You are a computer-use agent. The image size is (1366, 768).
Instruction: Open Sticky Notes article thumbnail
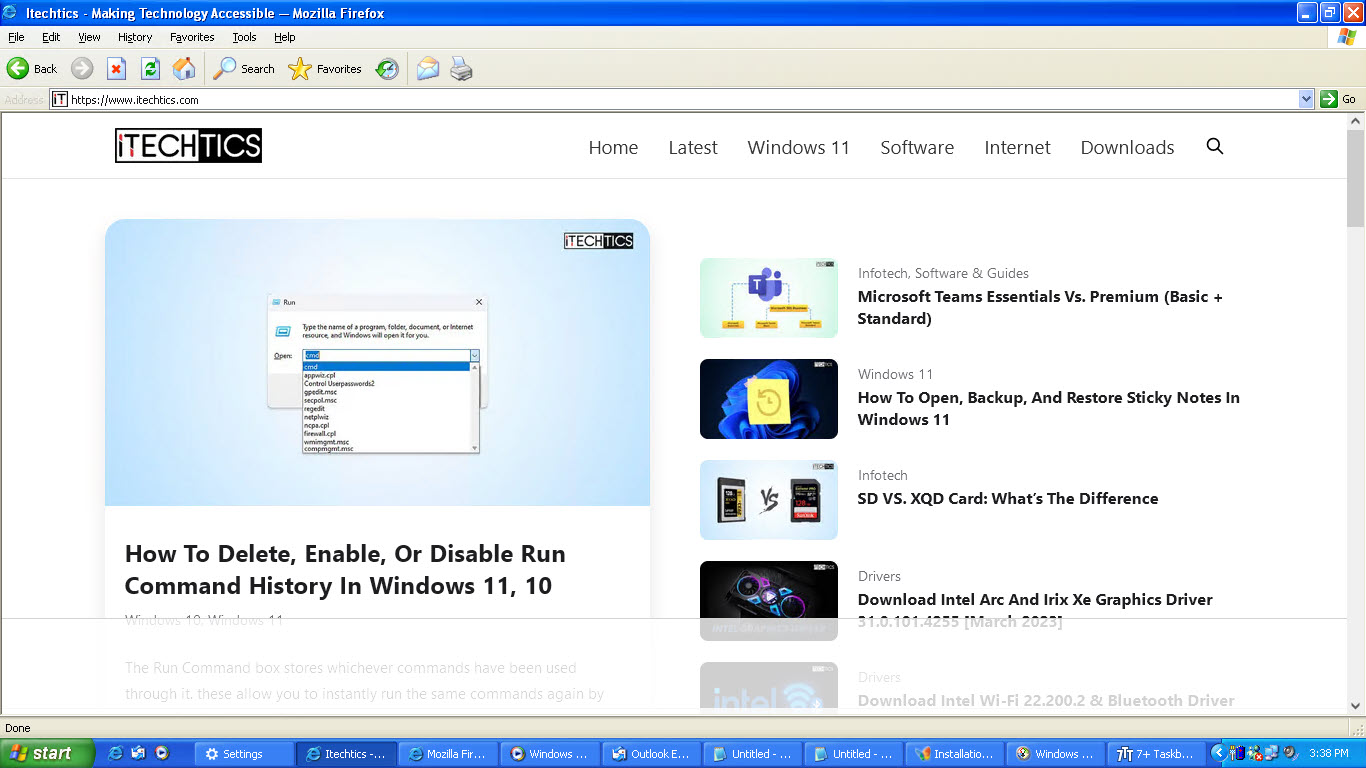click(x=769, y=399)
